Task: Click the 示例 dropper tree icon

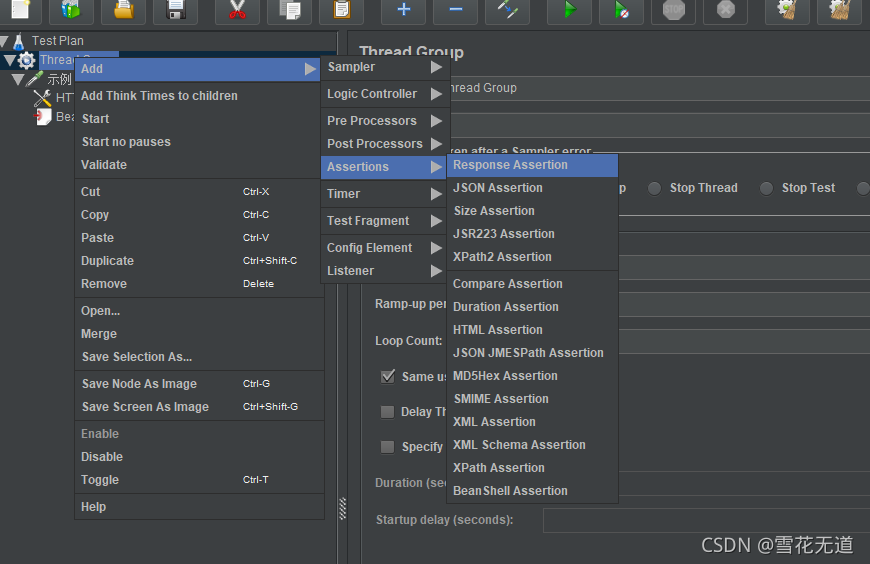Action: click(34, 79)
